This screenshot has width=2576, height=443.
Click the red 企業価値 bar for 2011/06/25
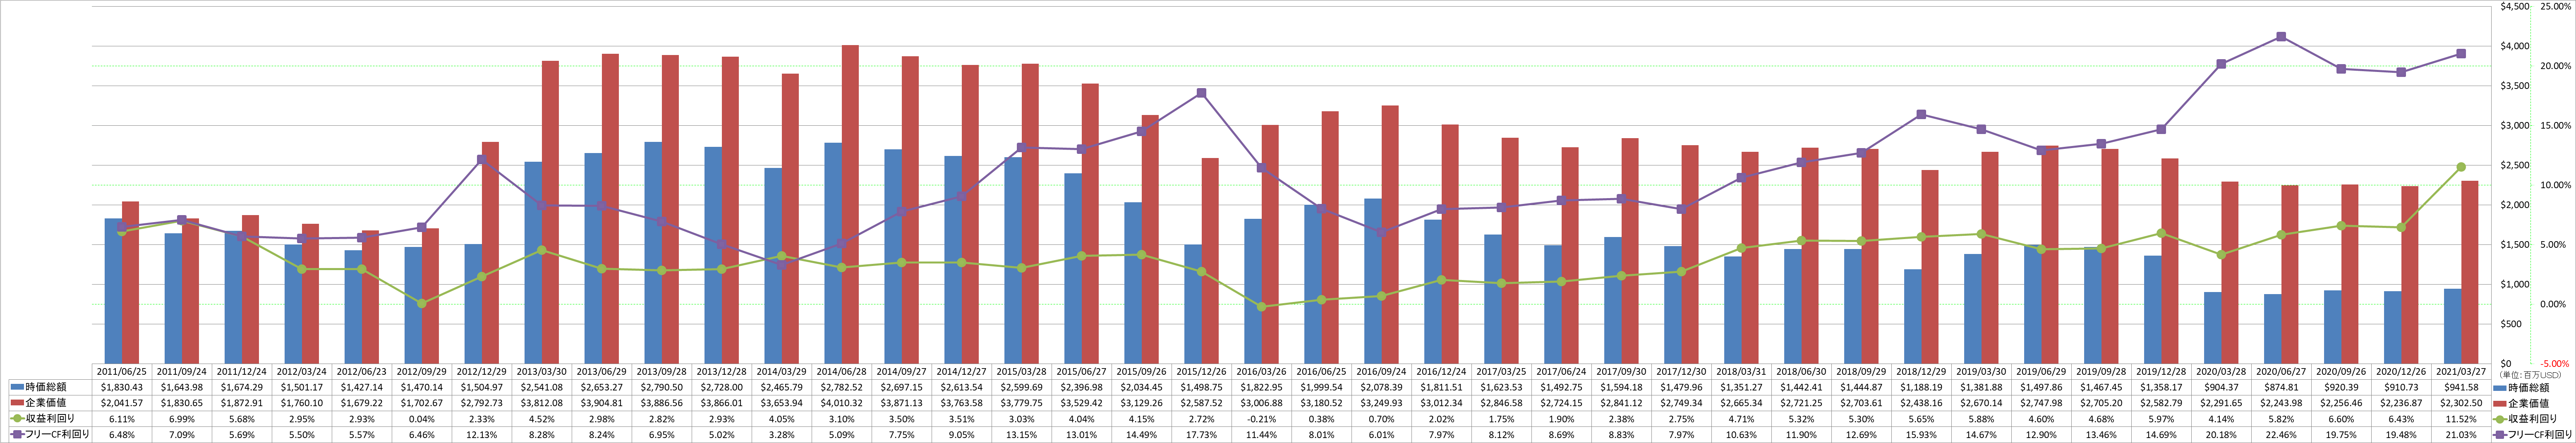point(130,282)
